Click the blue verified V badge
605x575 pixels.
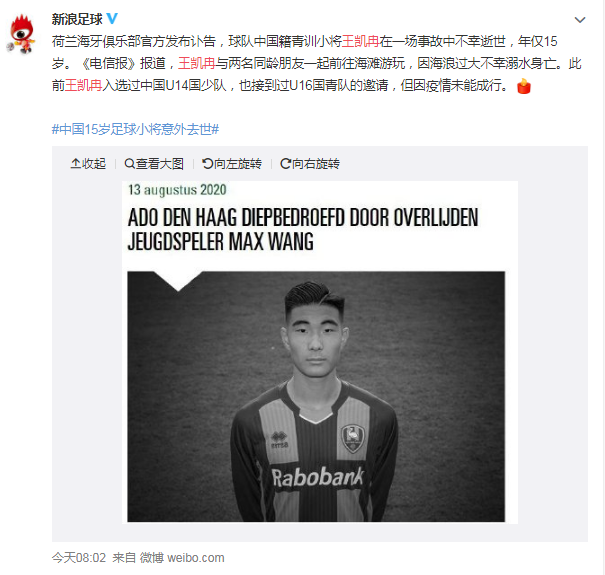point(112,19)
